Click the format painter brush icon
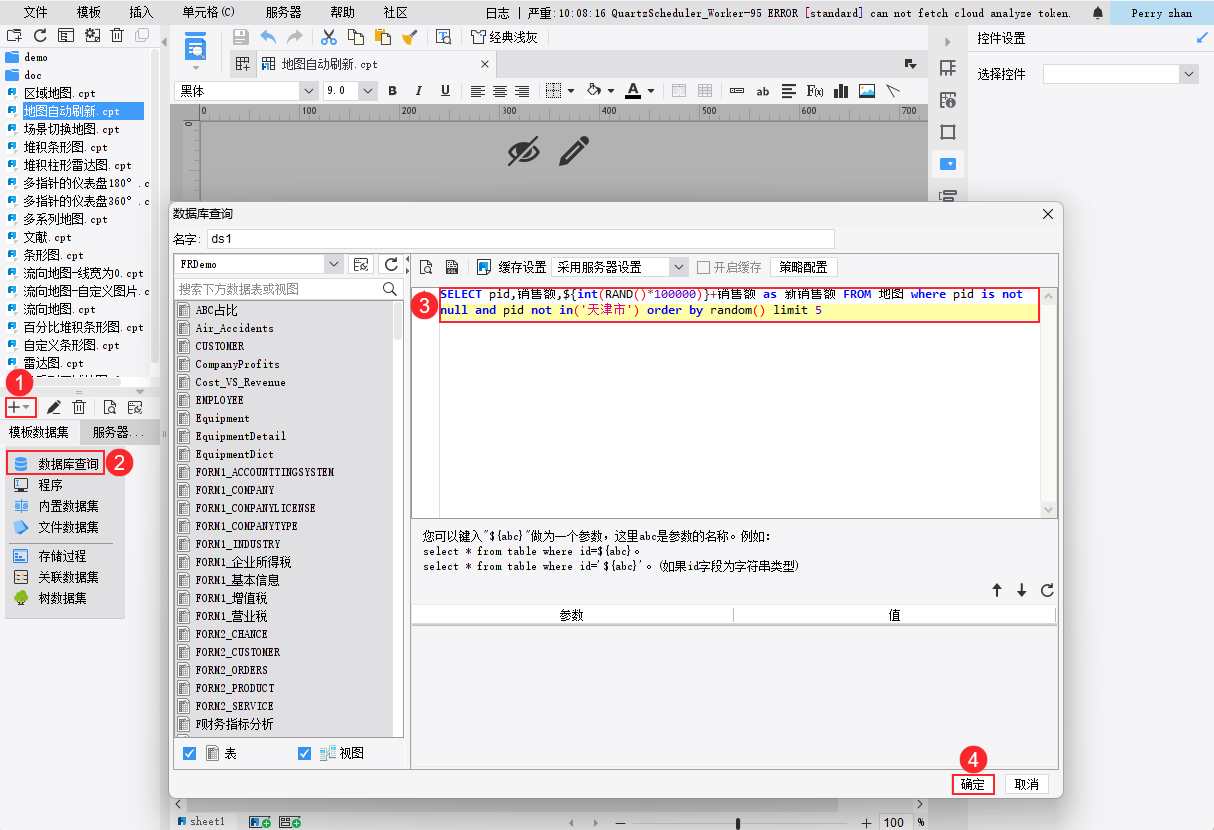 pyautogui.click(x=409, y=37)
